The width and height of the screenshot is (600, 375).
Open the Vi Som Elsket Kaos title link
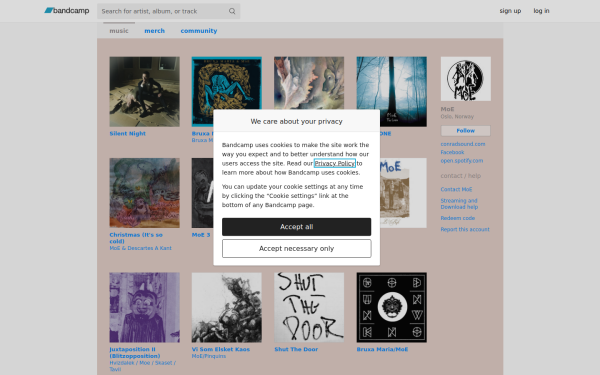(x=220, y=349)
